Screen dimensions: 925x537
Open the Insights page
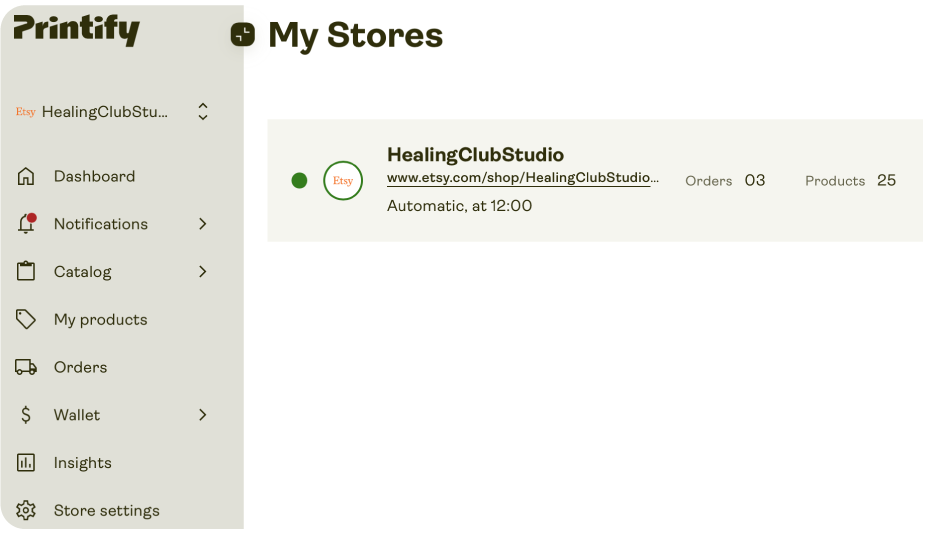[83, 463]
